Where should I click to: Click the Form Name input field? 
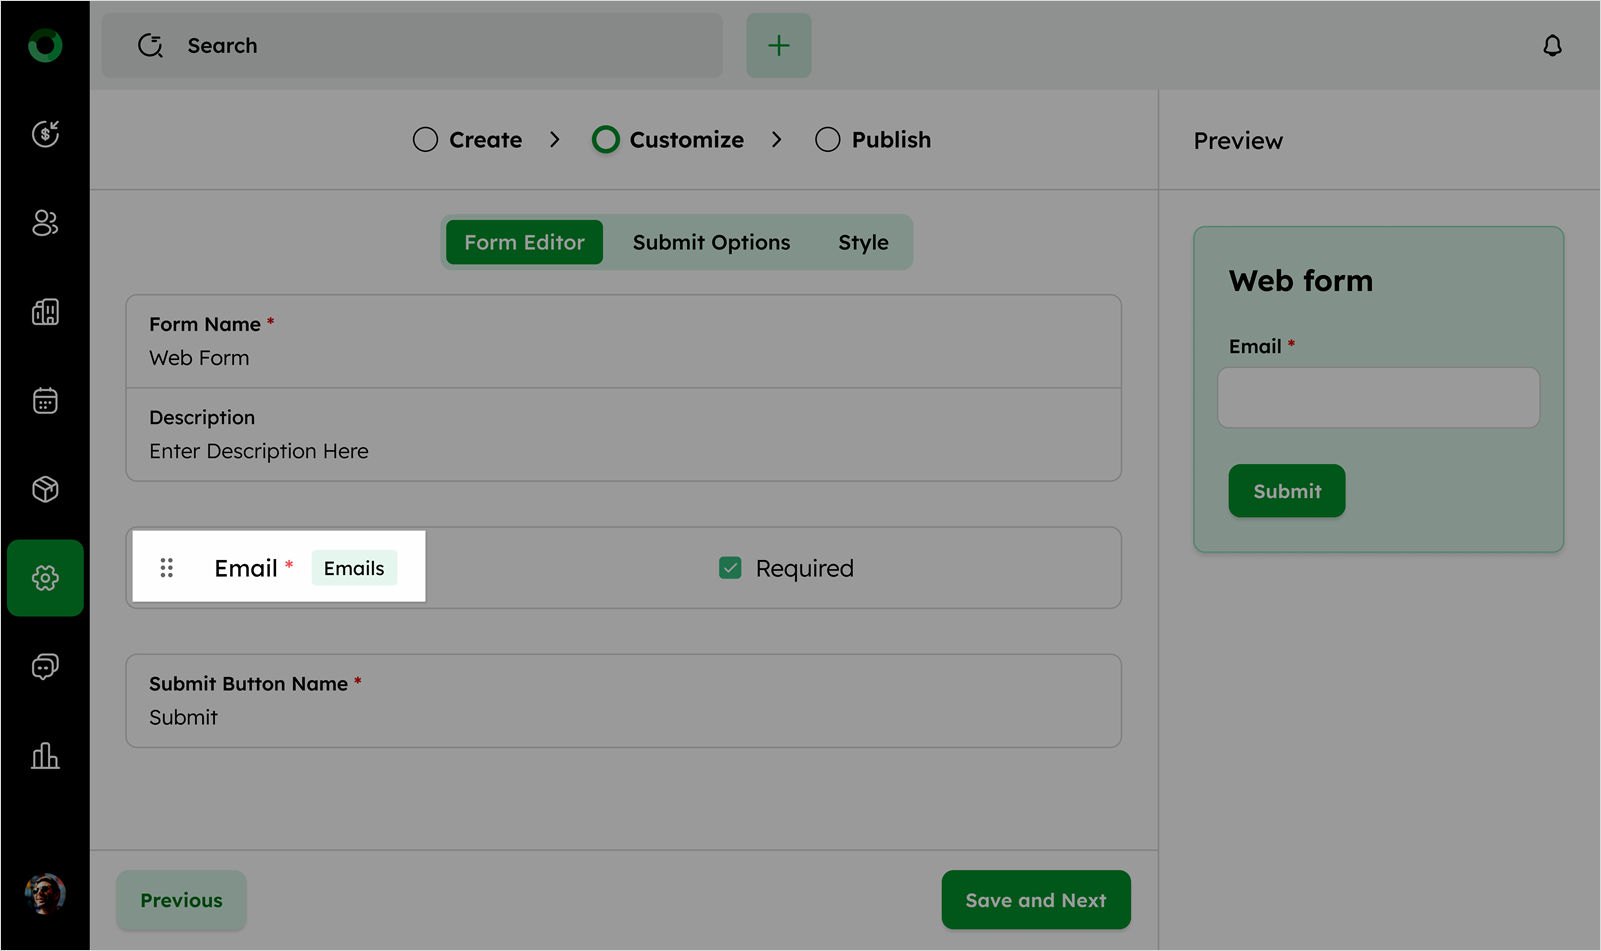click(x=622, y=358)
